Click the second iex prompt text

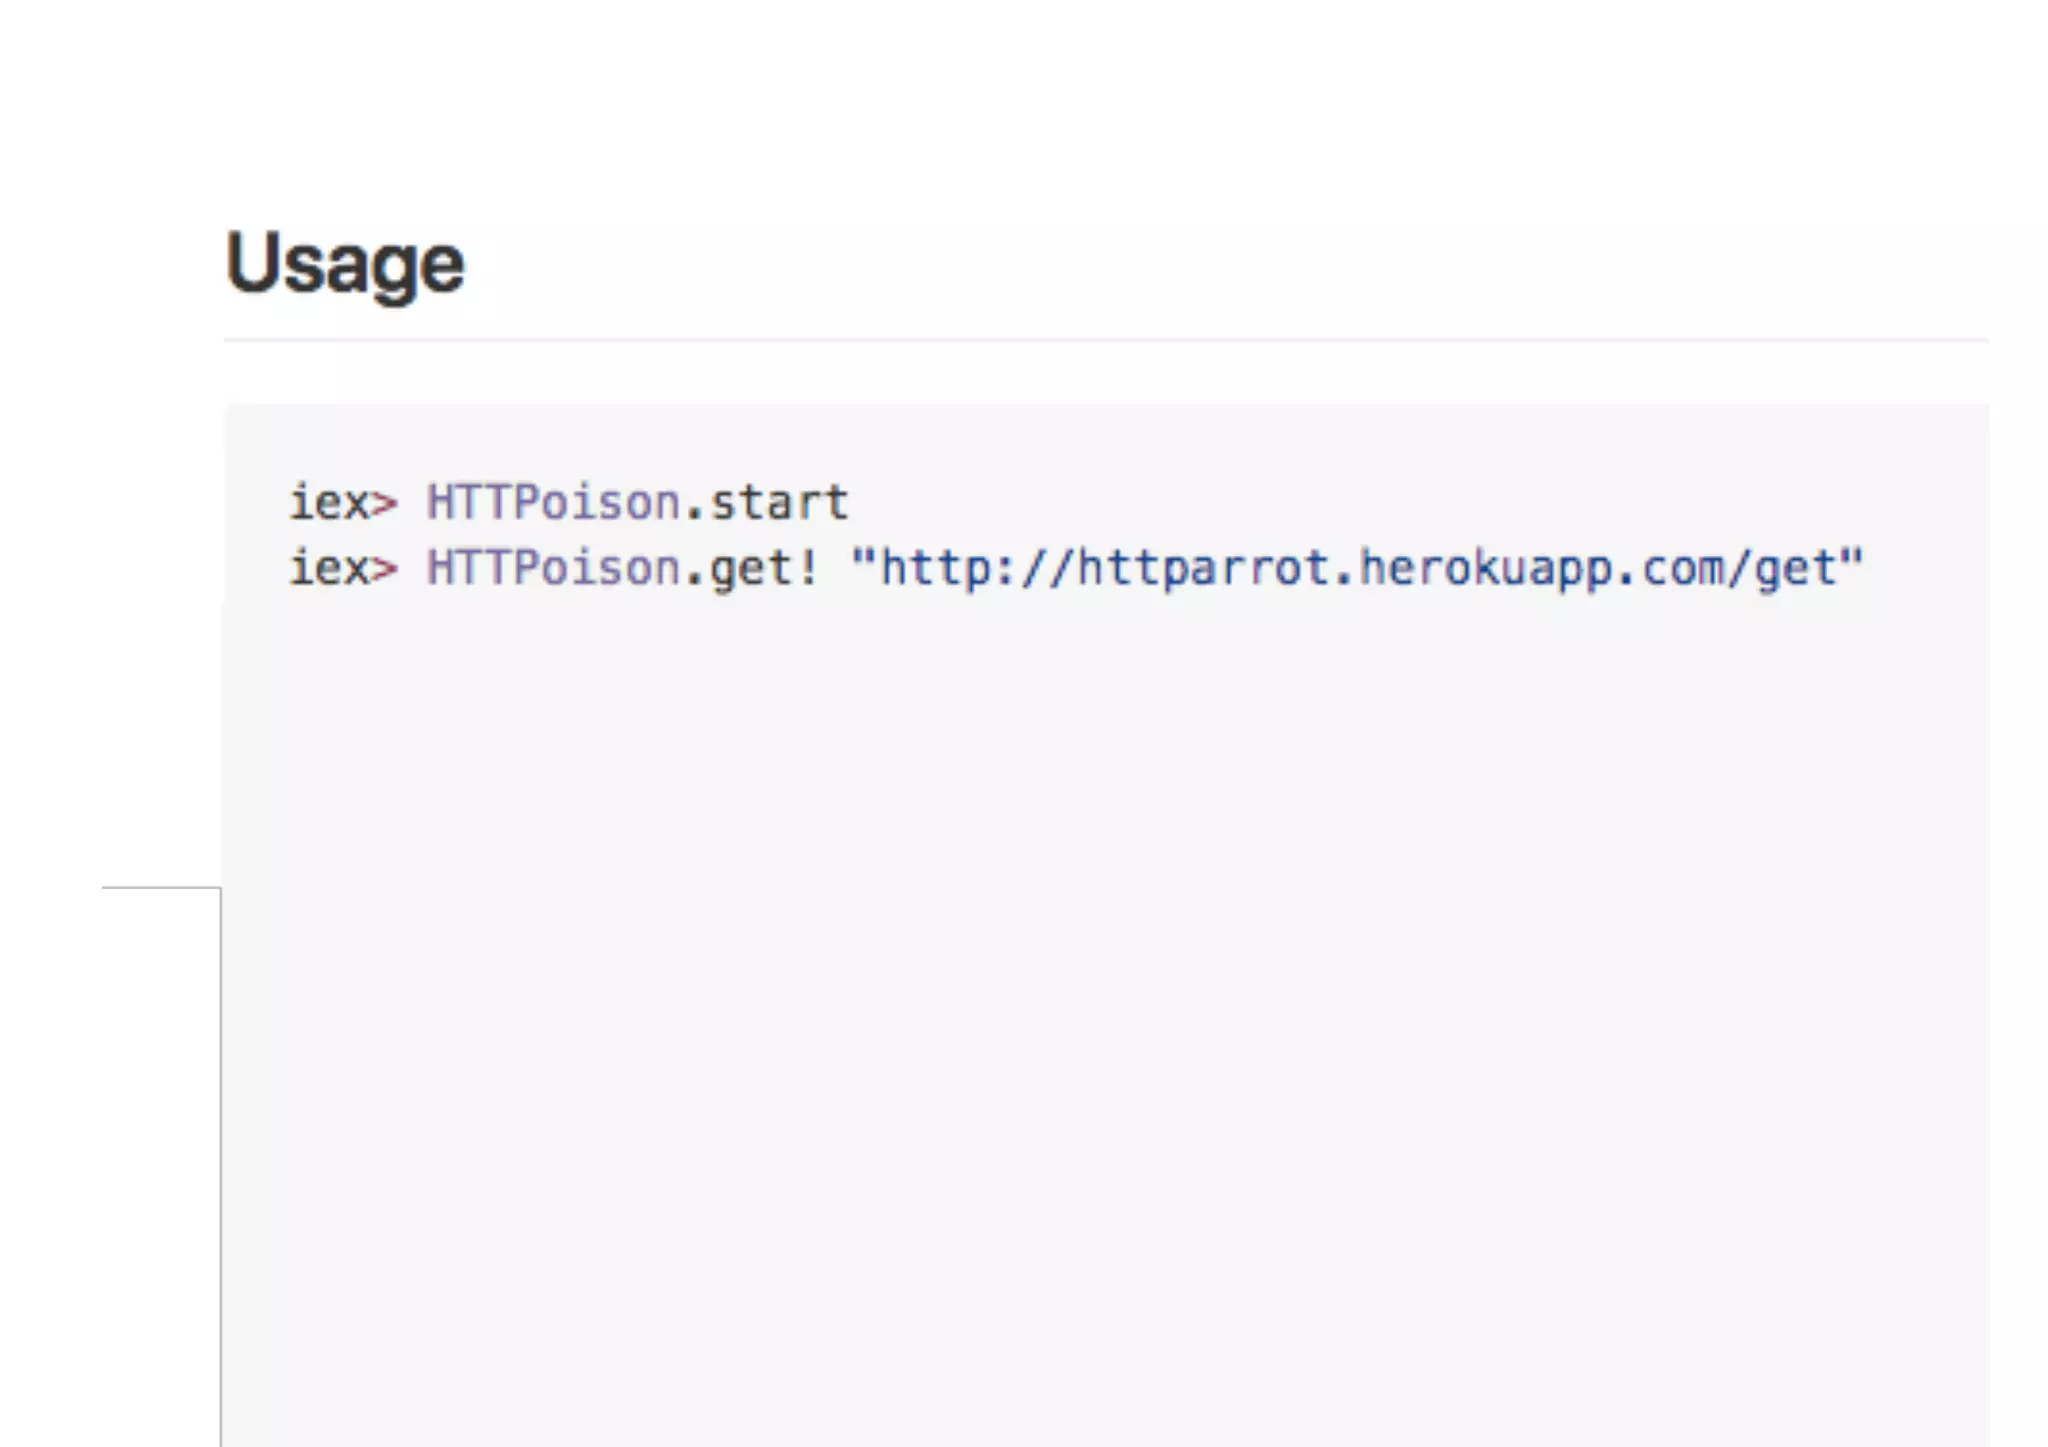[x=330, y=568]
